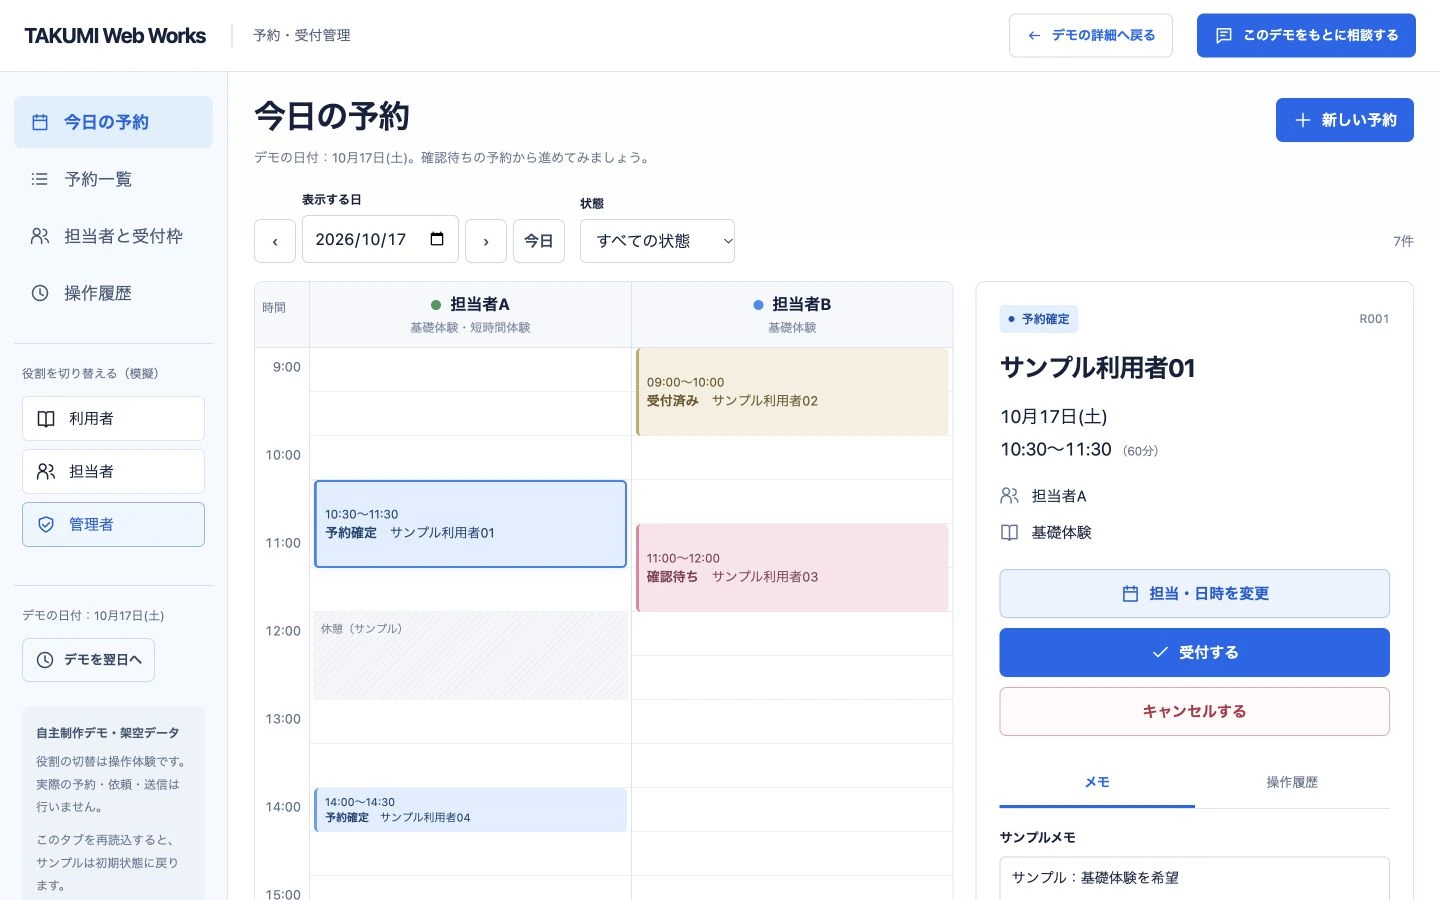Select サンプル利用者04 booking at 14:00

[x=470, y=810]
